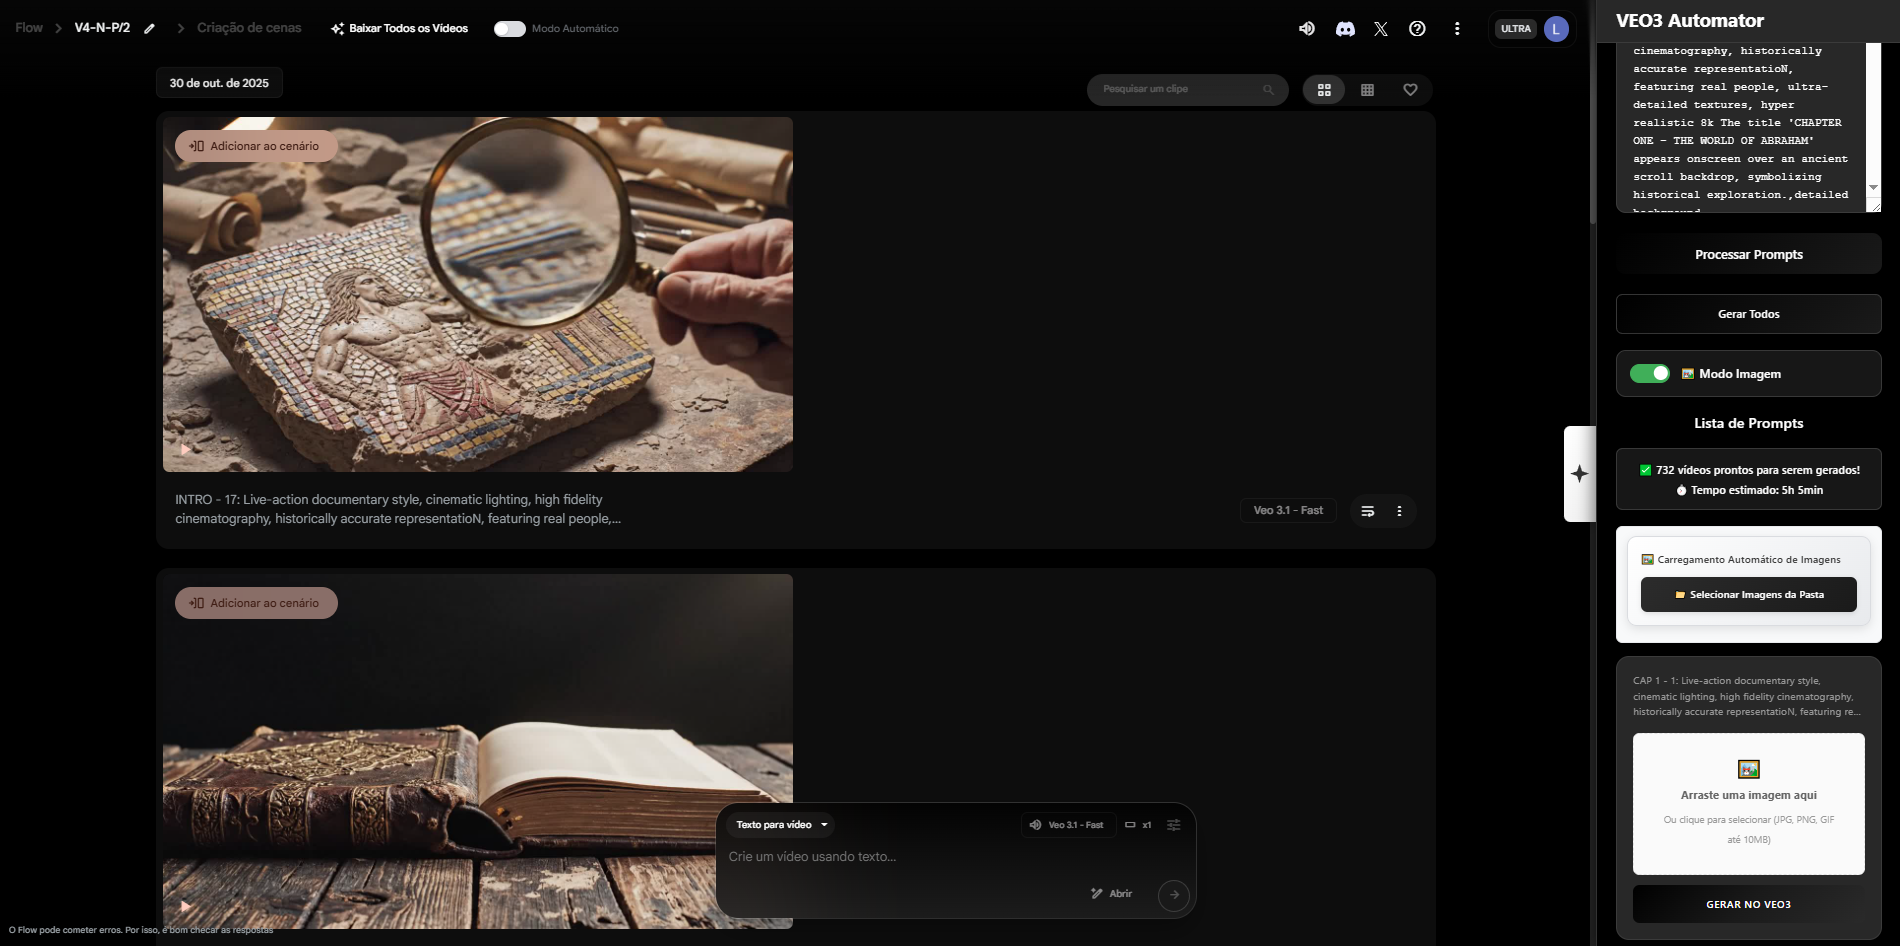Disable the Modo Imagem toggle
1900x946 pixels.
coord(1650,374)
